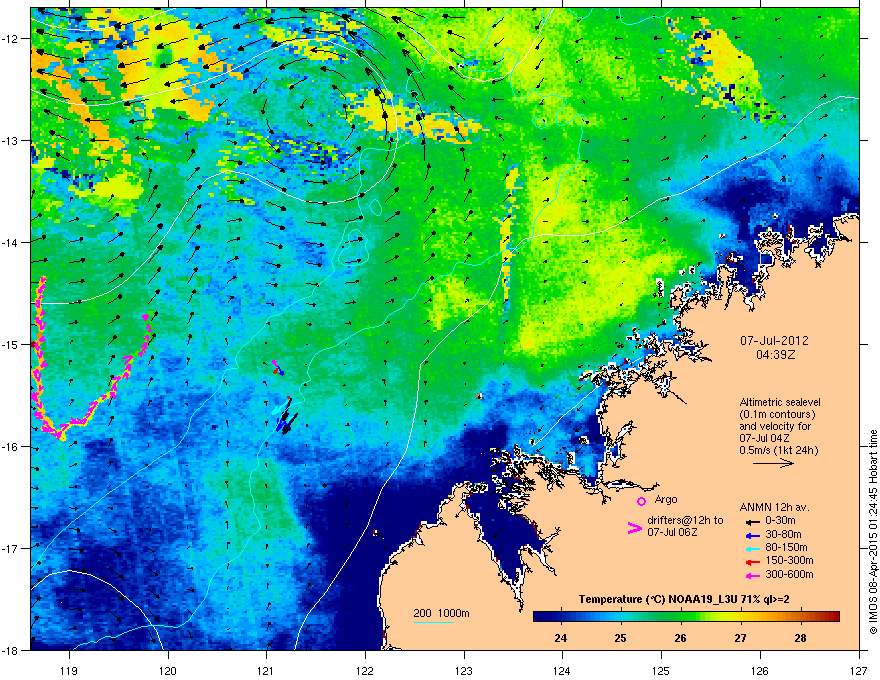Click the time label 04:39Z
Screen dimensions: 880x680
click(775, 355)
